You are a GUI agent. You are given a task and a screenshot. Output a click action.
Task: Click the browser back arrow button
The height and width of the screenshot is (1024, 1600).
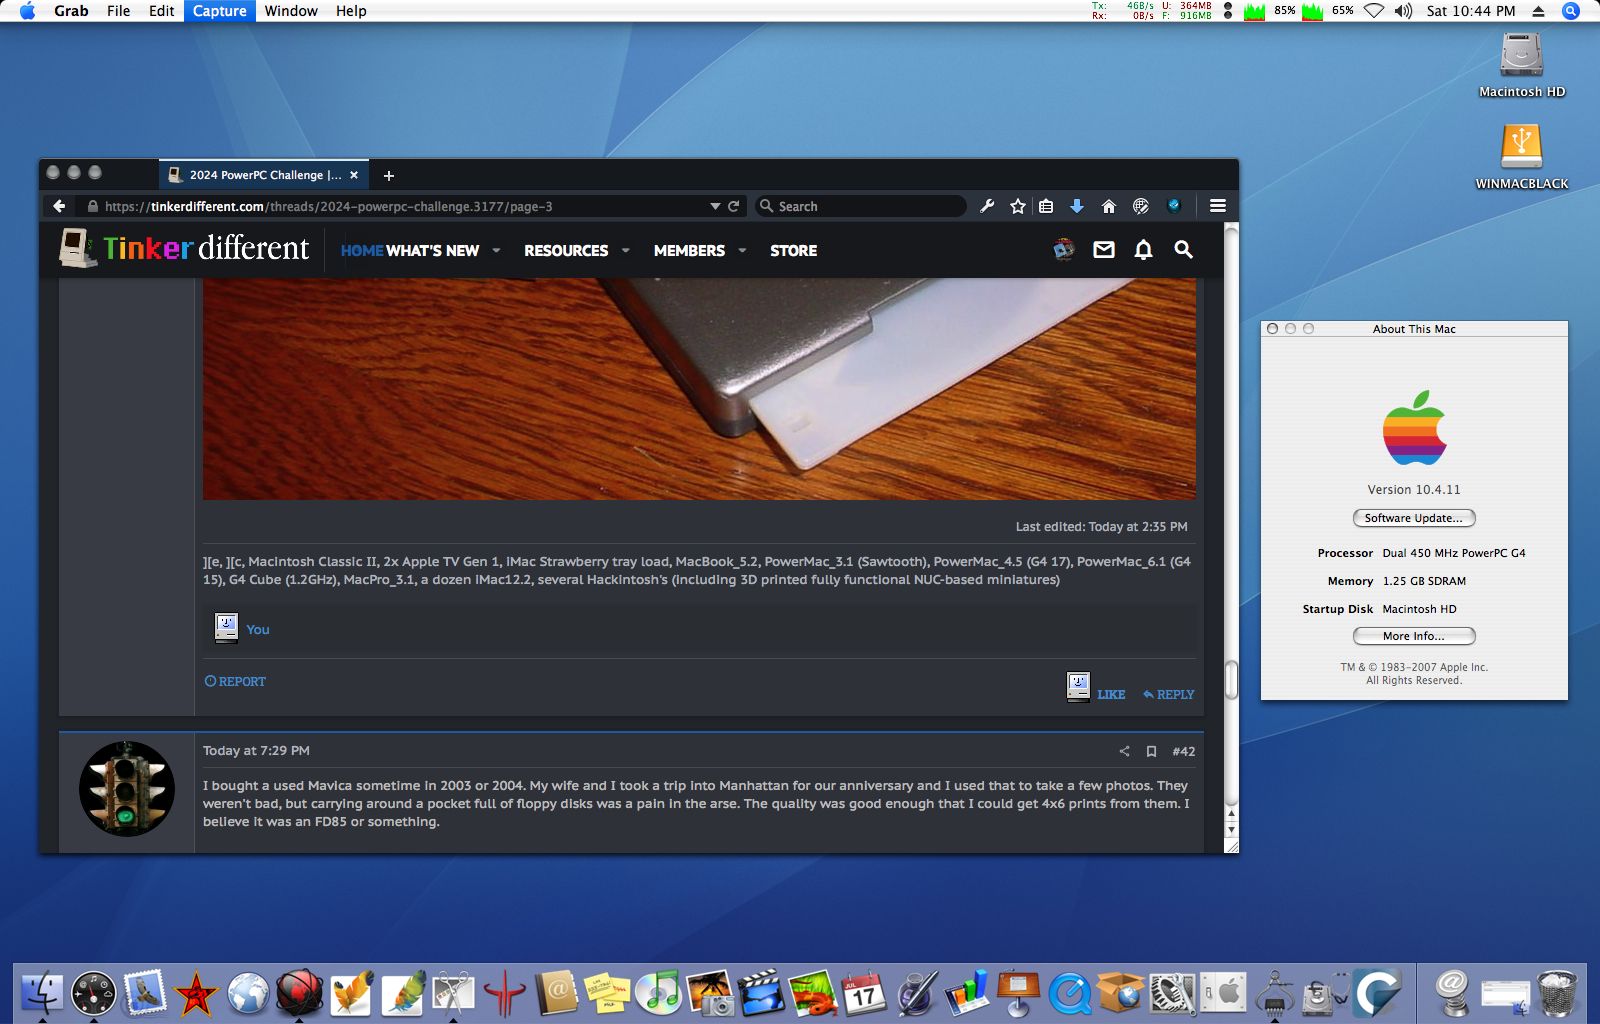59,206
